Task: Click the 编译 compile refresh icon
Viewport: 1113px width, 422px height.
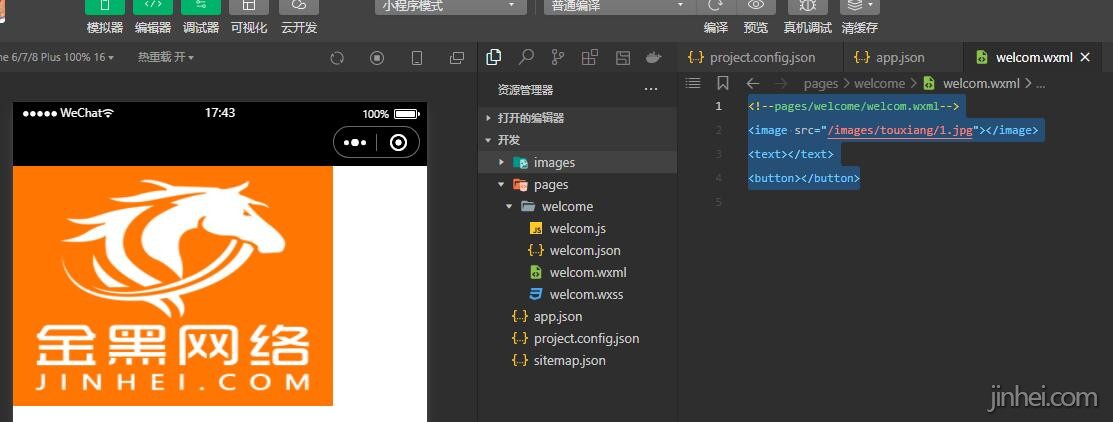Action: 716,6
